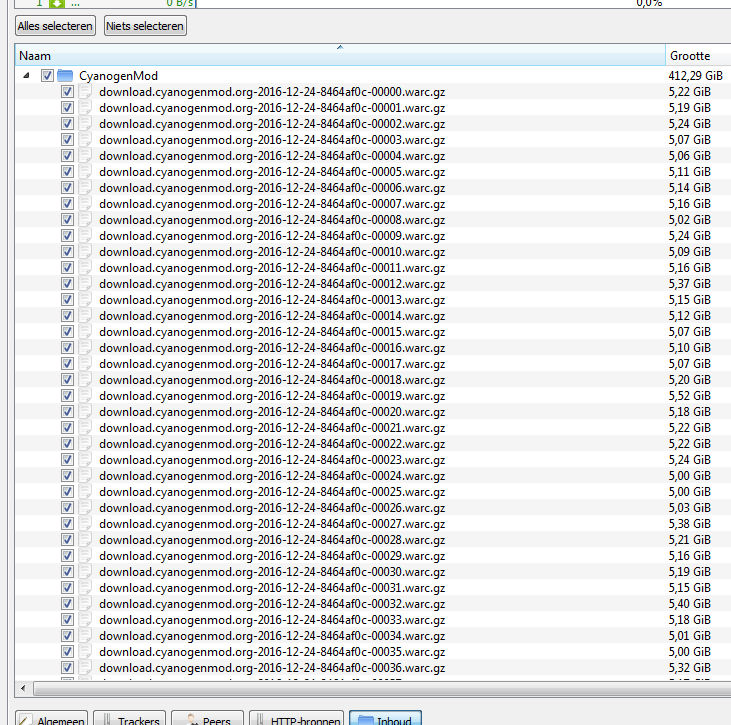
Task: Click the green download status icon
Action: coord(57,3)
